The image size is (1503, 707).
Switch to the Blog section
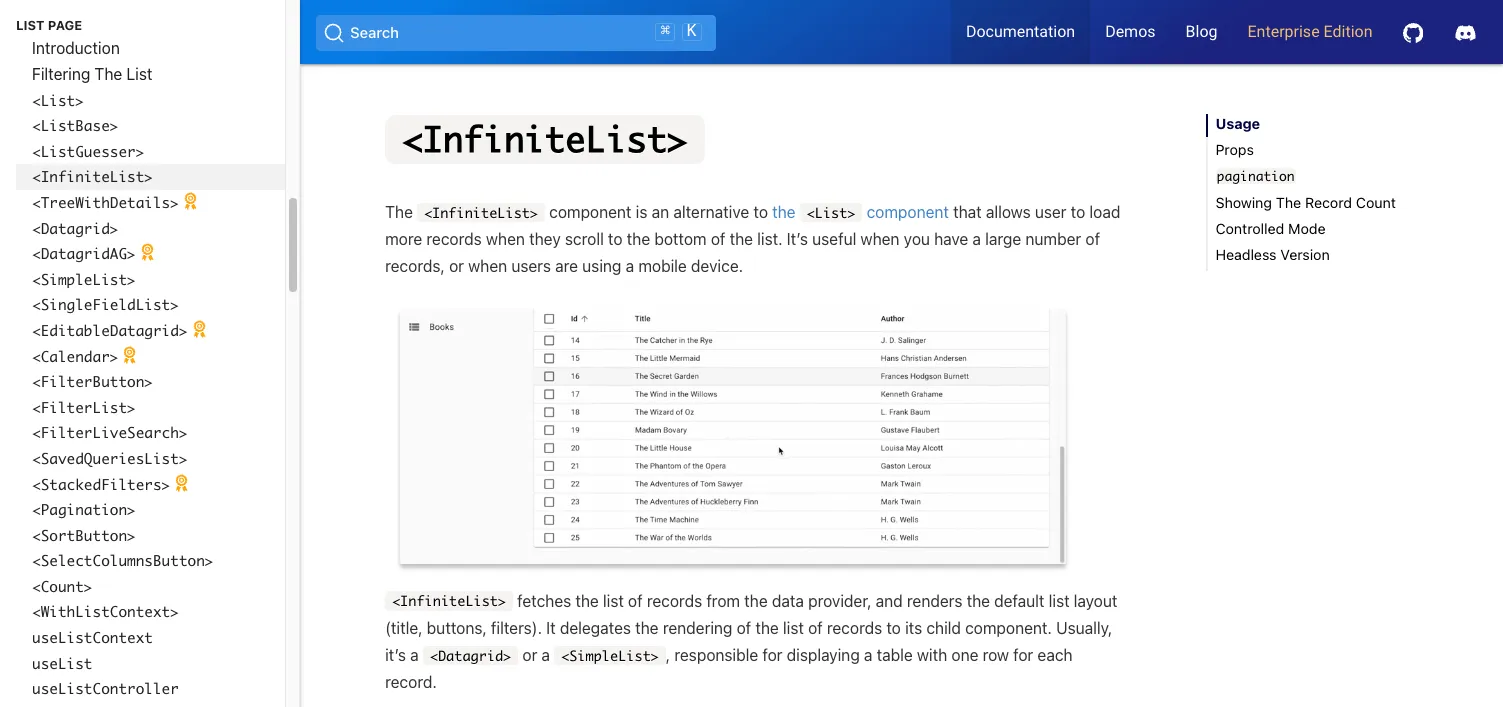point(1200,31)
